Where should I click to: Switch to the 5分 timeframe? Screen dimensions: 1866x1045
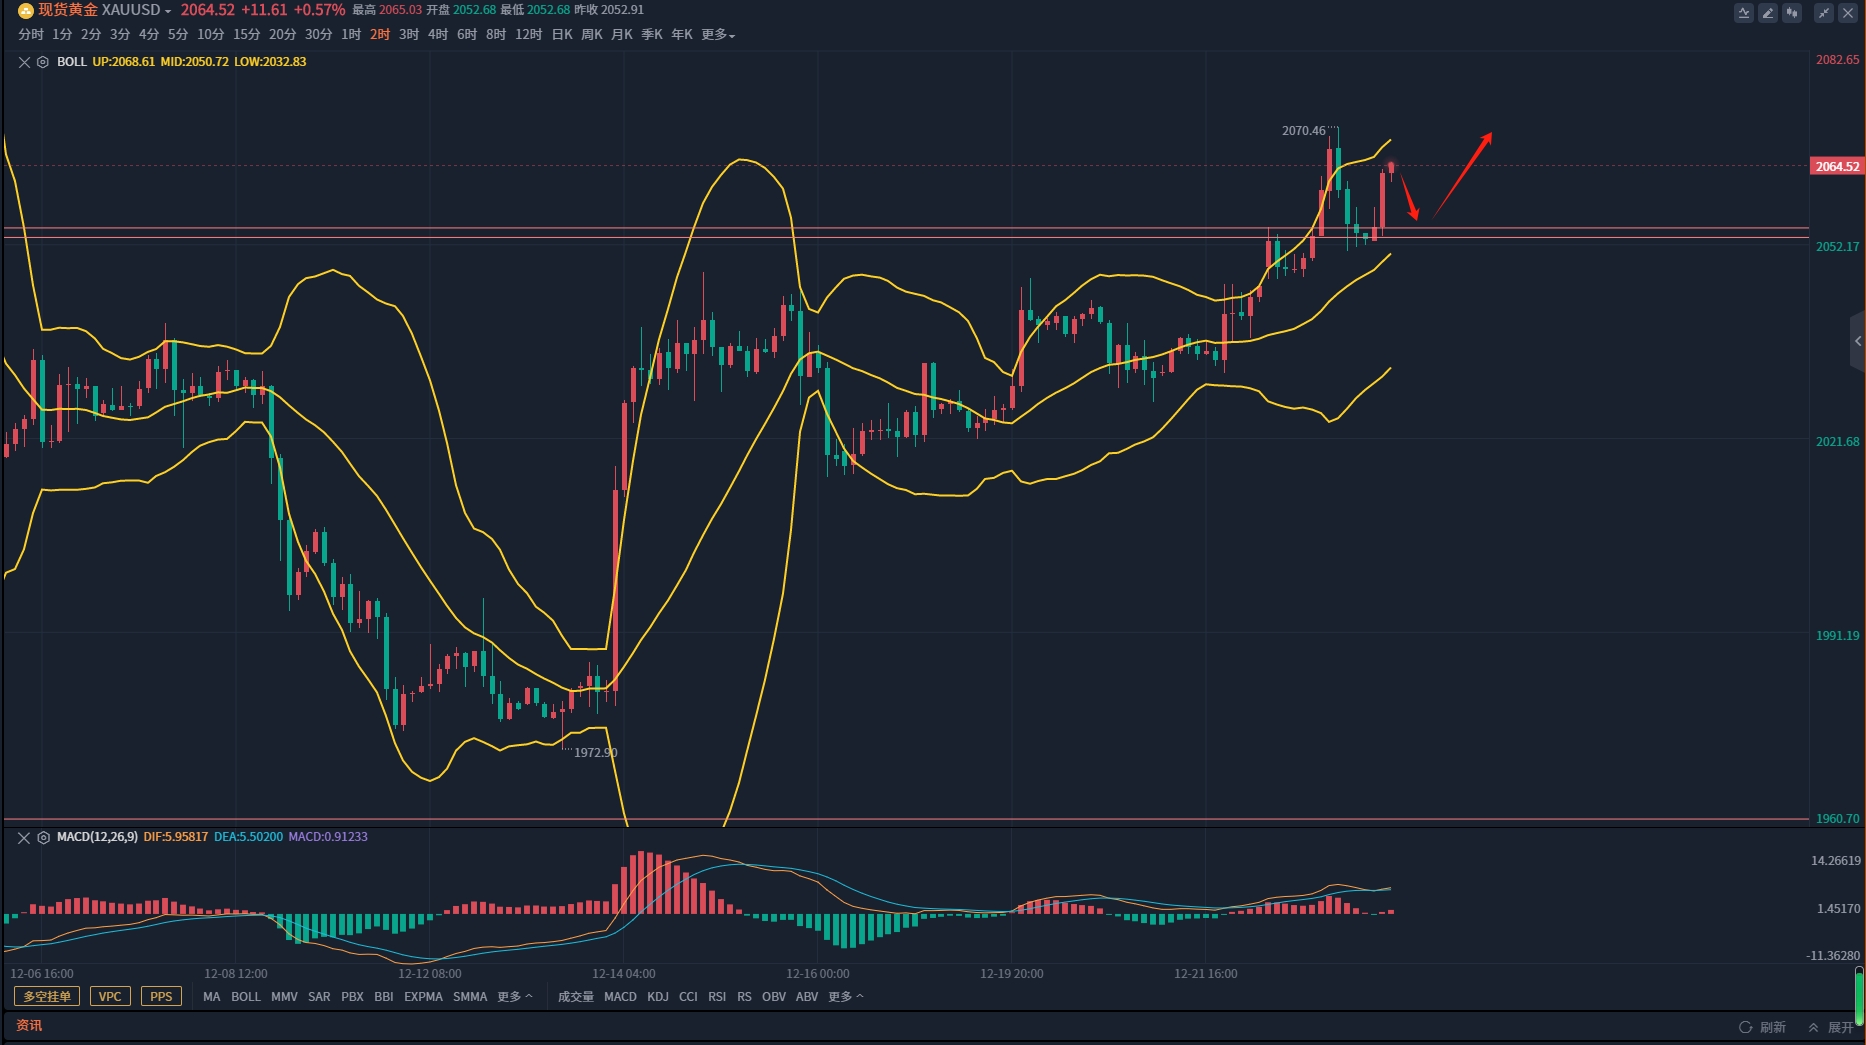click(178, 34)
